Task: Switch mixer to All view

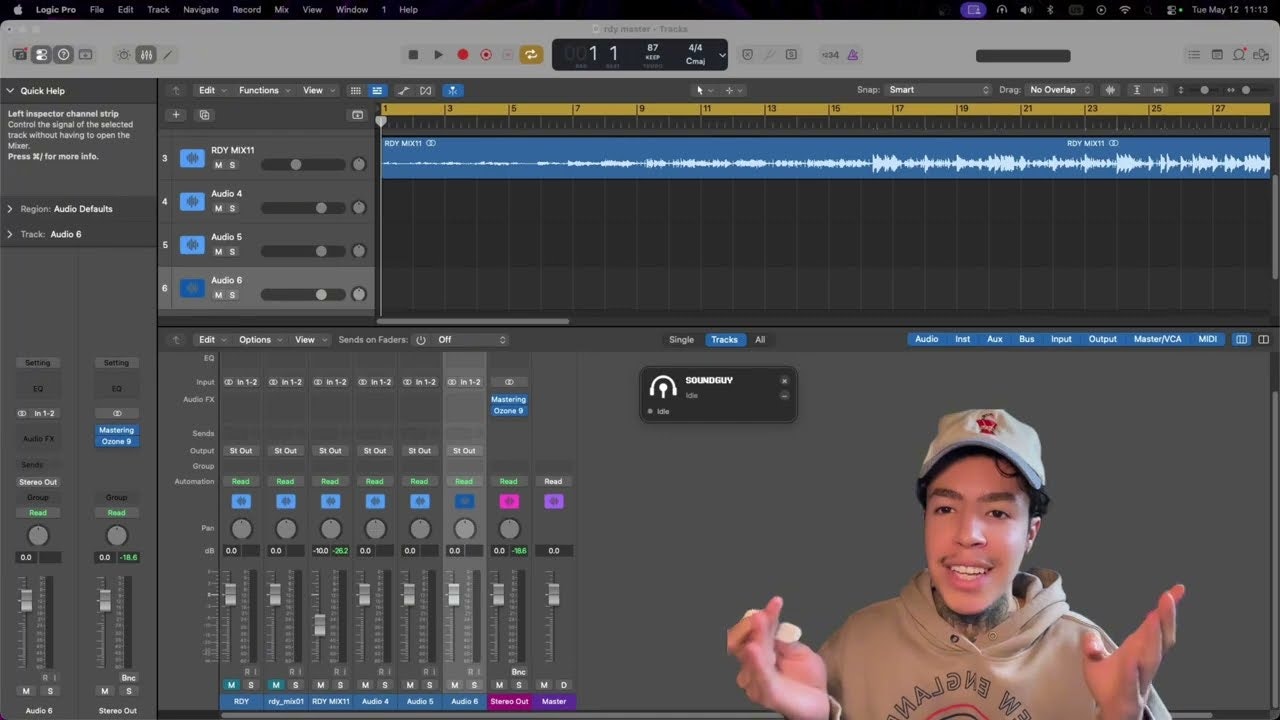Action: [760, 340]
